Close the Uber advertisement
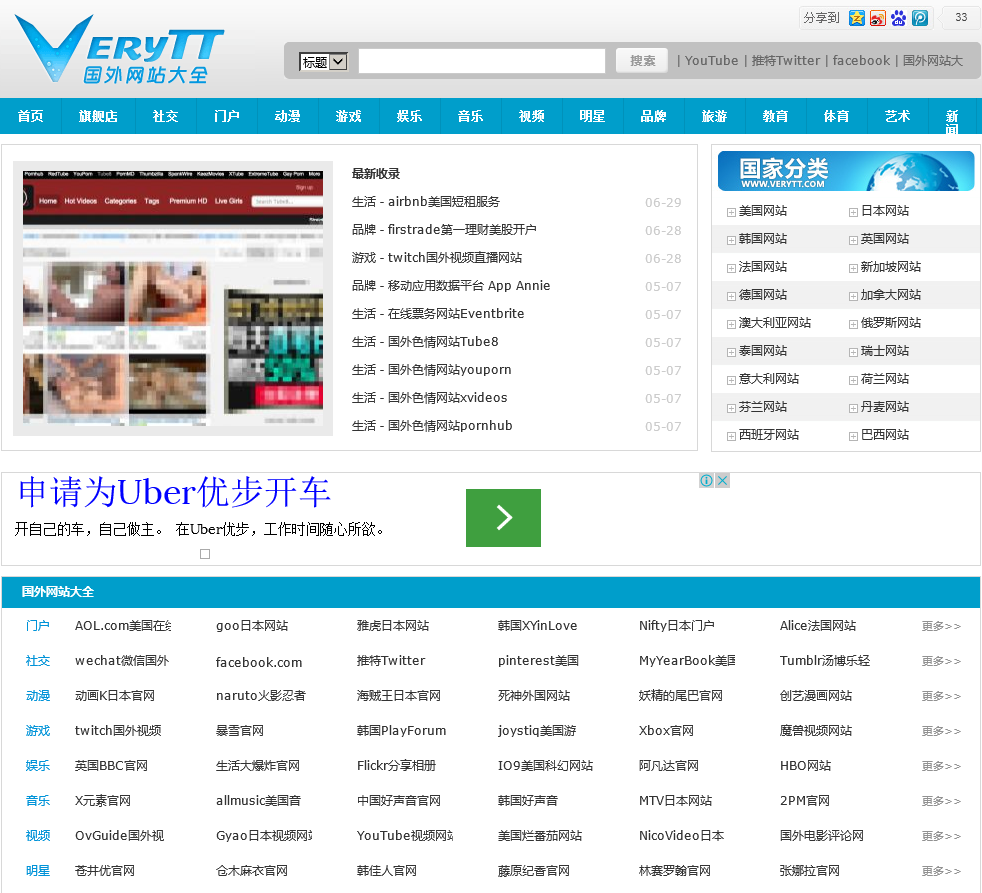Screen dimensions: 982x893 [x=722, y=480]
